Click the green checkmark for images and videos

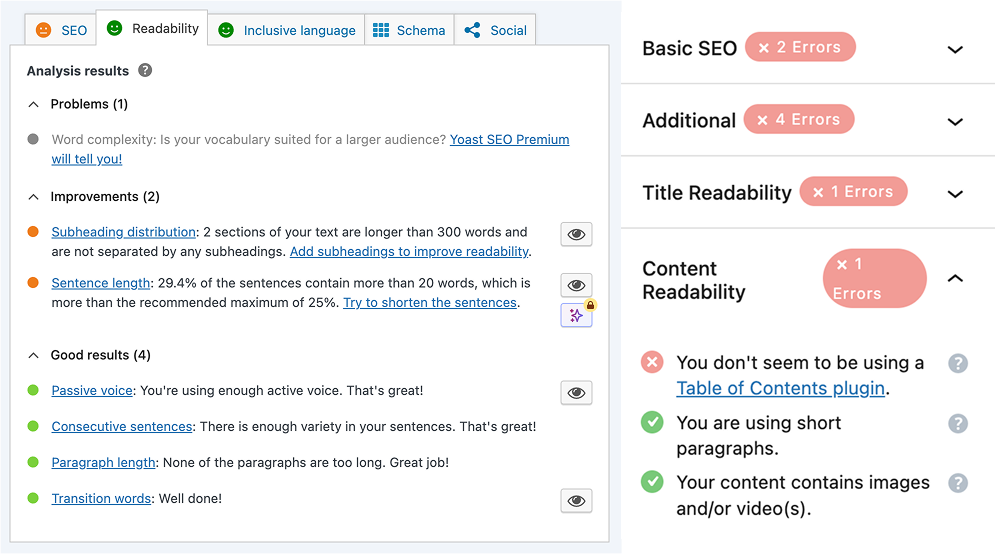(x=653, y=483)
